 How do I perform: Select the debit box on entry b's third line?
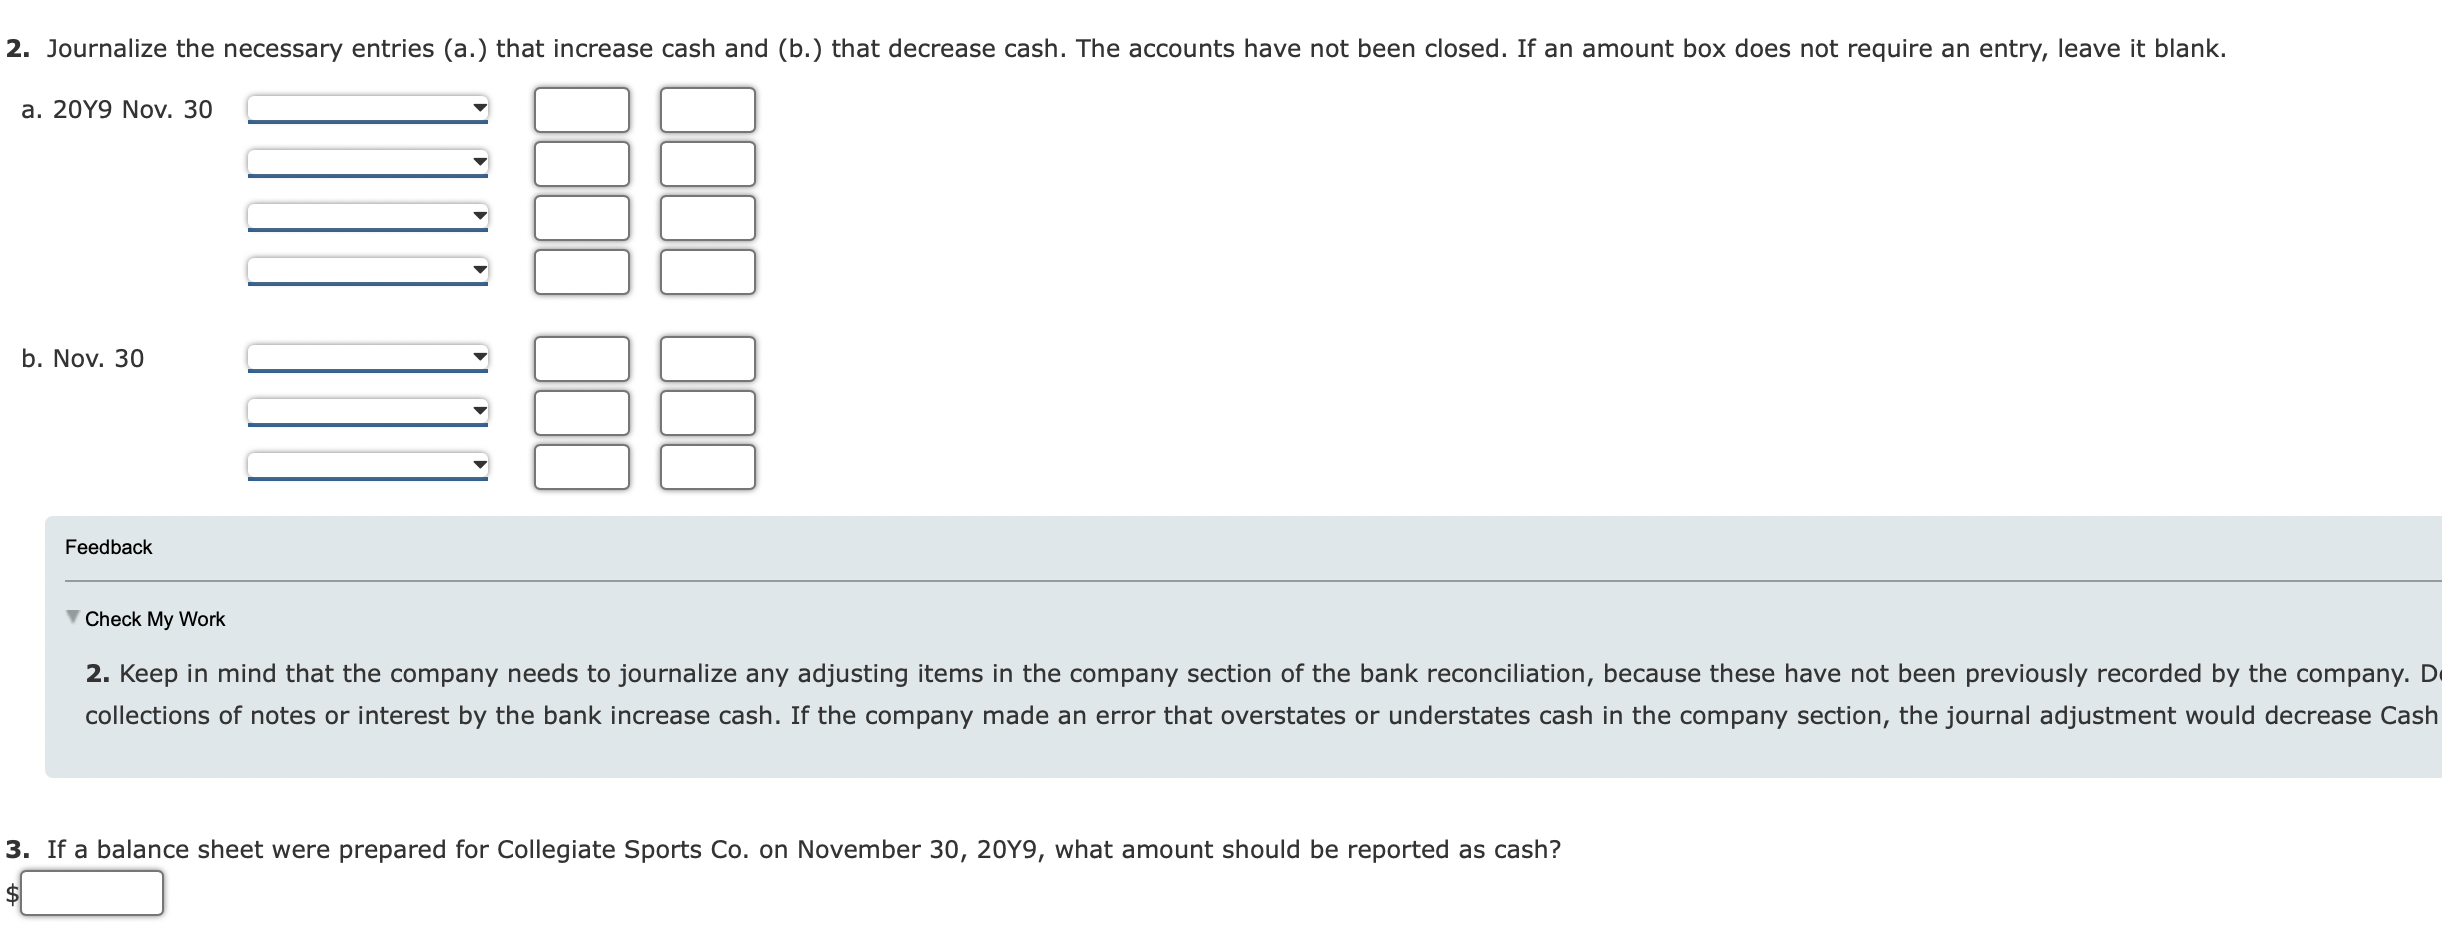tap(581, 466)
